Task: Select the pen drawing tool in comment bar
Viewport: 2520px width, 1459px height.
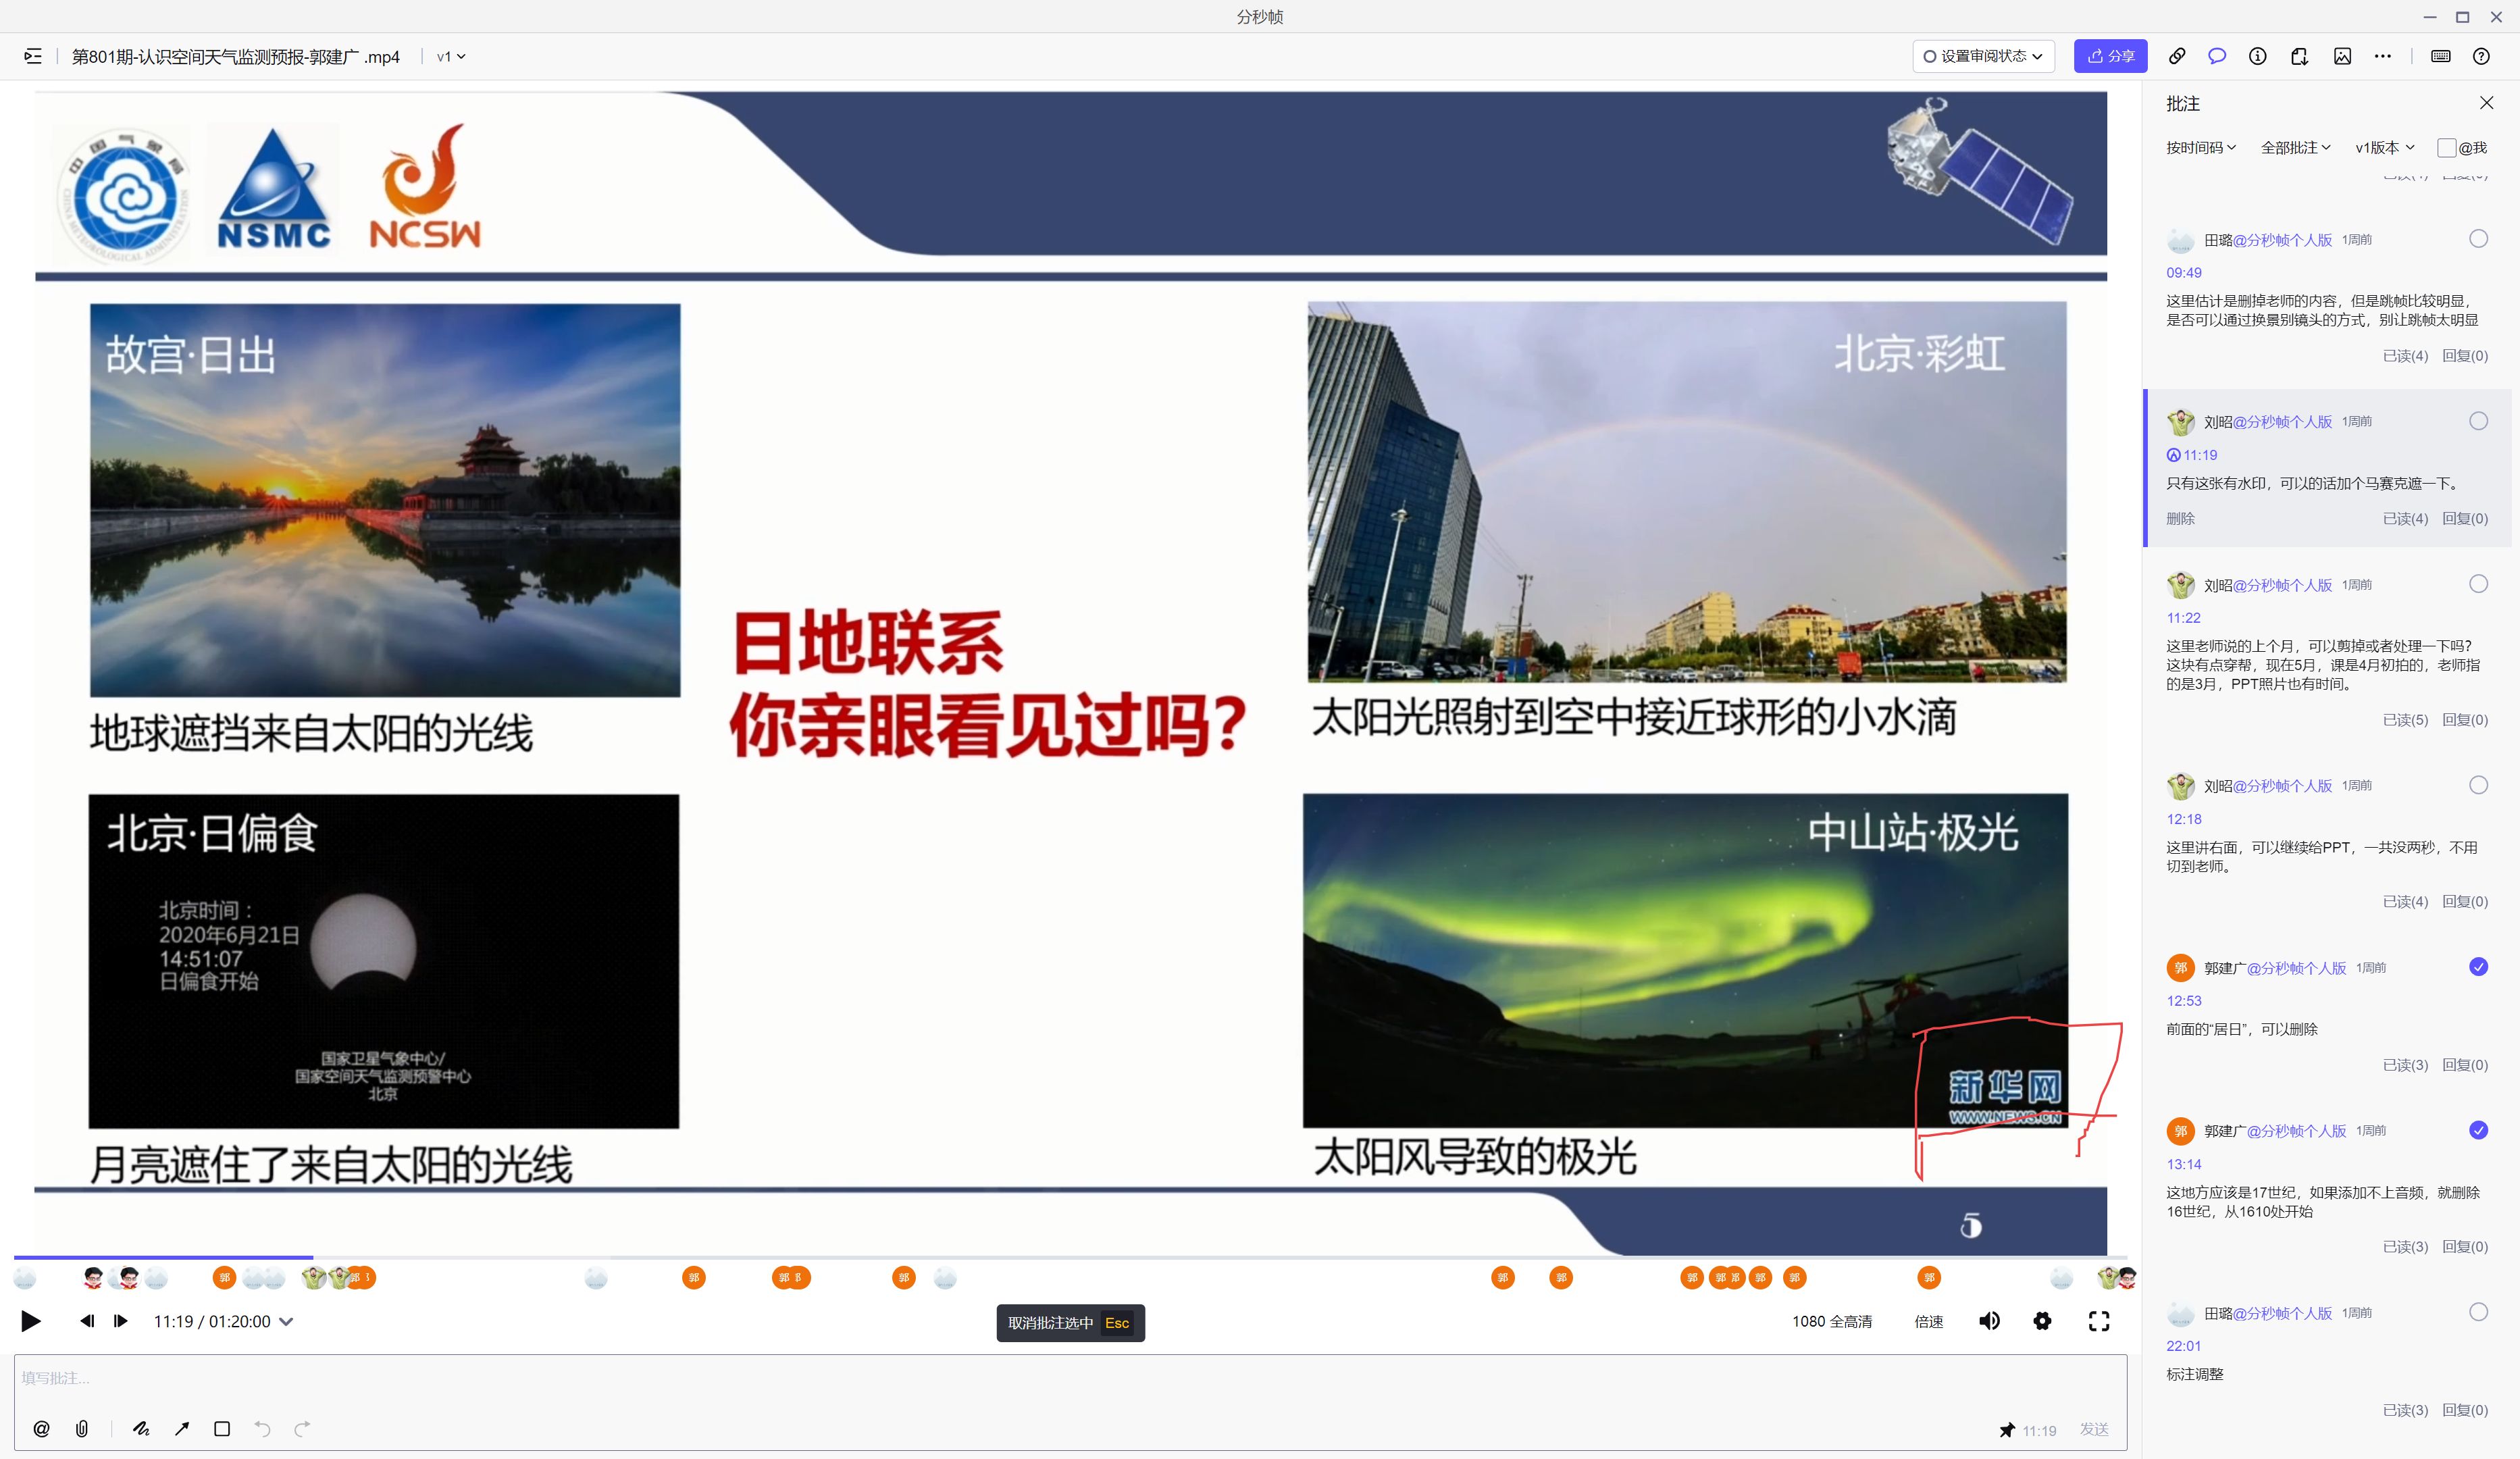Action: [x=141, y=1429]
